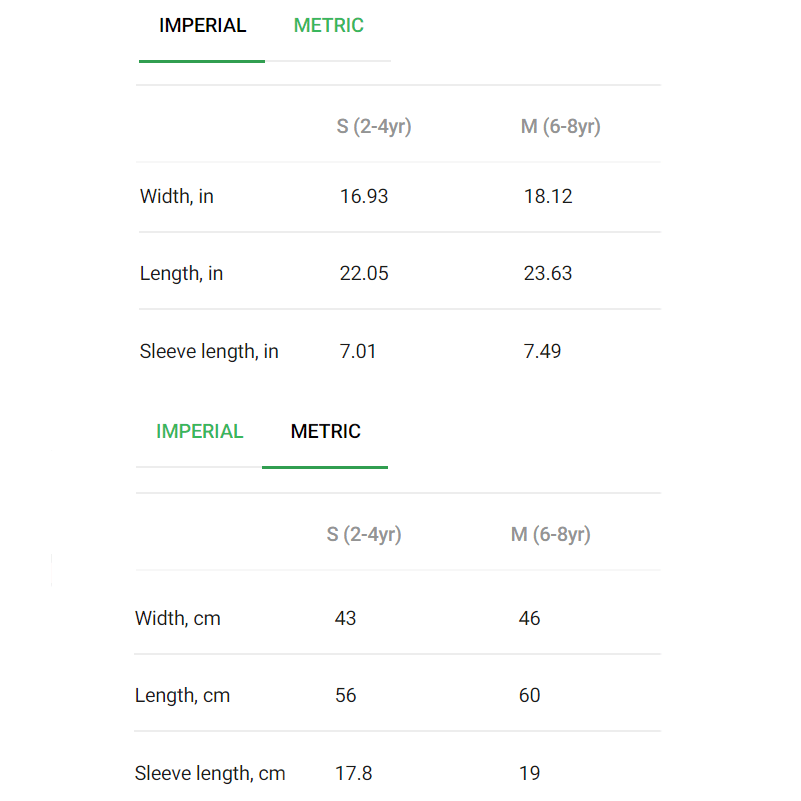Viewport: 801px width, 801px height.
Task: Select the Length, in row label
Action: point(181,274)
